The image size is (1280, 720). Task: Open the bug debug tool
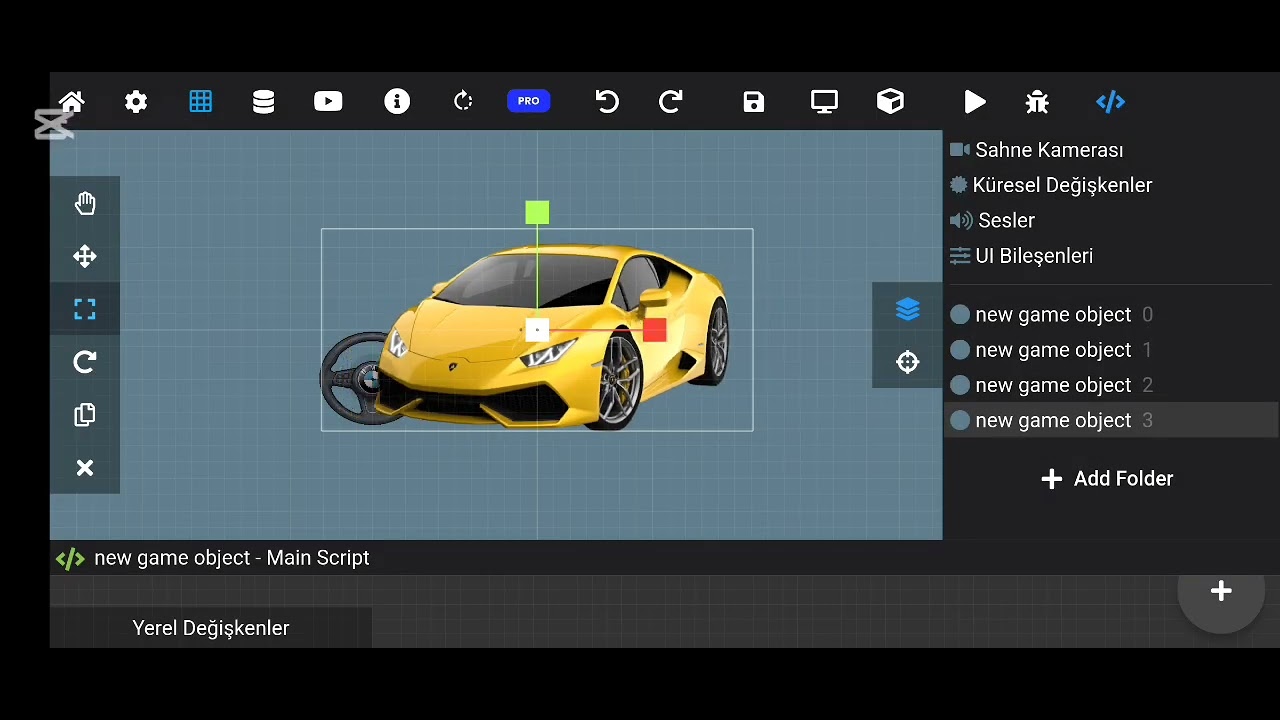click(1037, 101)
